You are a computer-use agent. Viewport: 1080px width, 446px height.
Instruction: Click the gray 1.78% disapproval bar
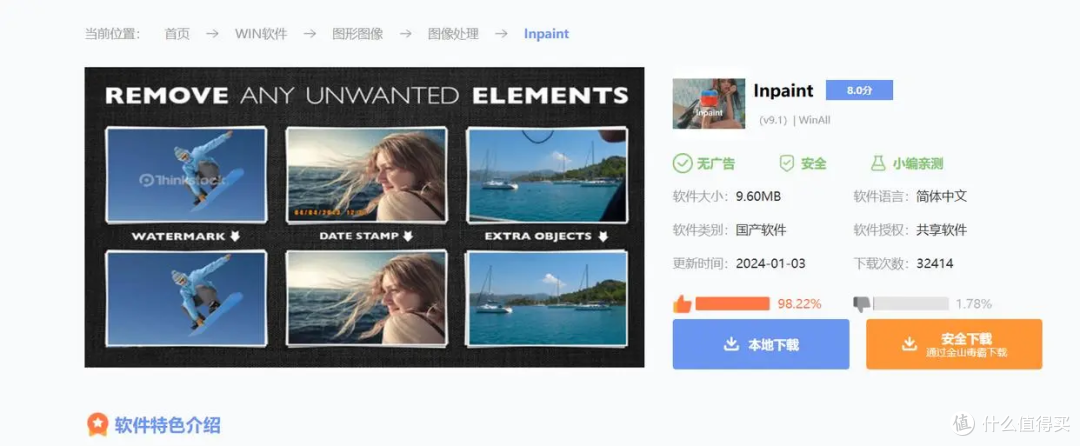pos(911,304)
